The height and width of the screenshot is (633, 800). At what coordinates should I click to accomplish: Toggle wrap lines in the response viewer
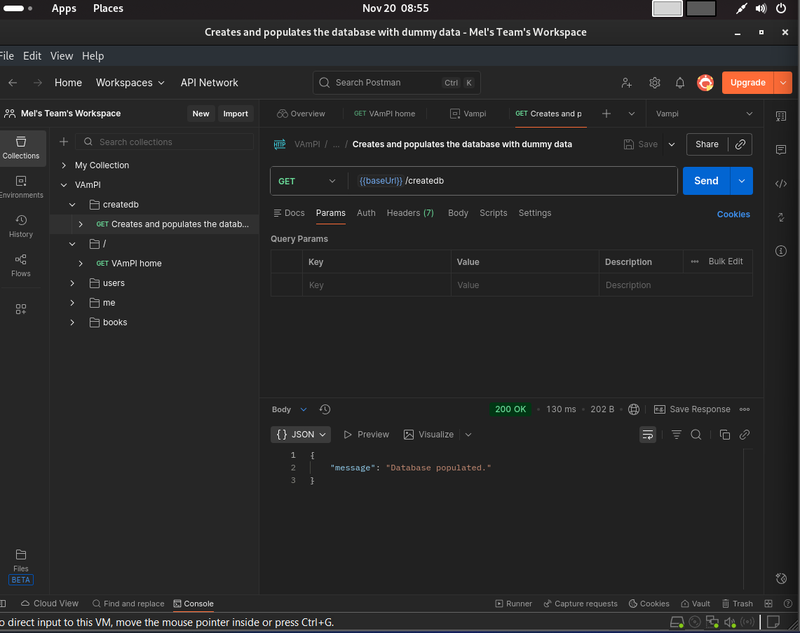coord(648,434)
